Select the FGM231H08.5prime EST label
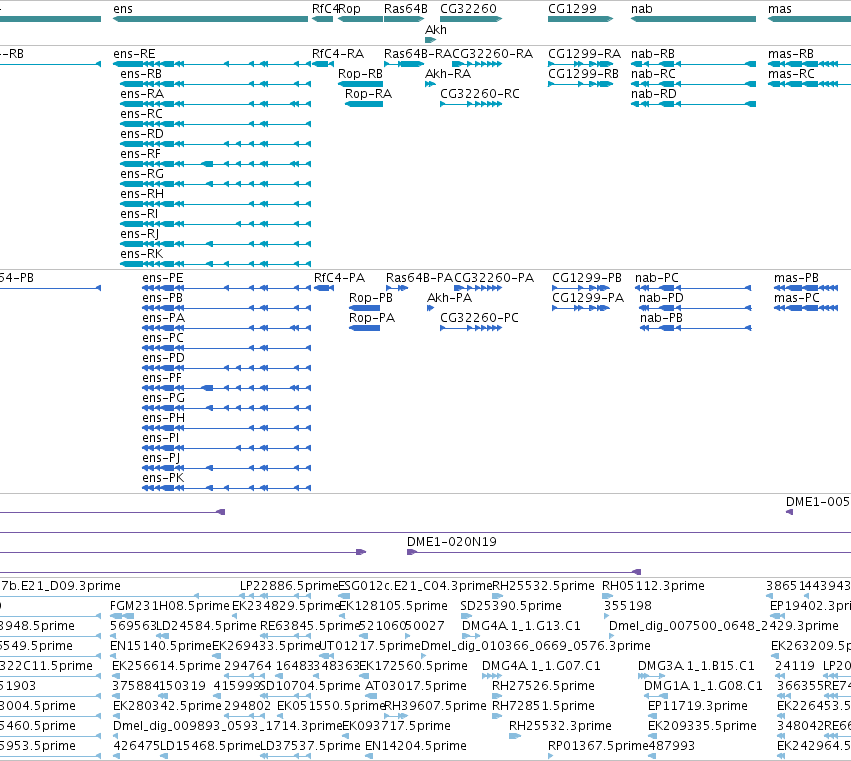The image size is (851, 761). (170, 606)
